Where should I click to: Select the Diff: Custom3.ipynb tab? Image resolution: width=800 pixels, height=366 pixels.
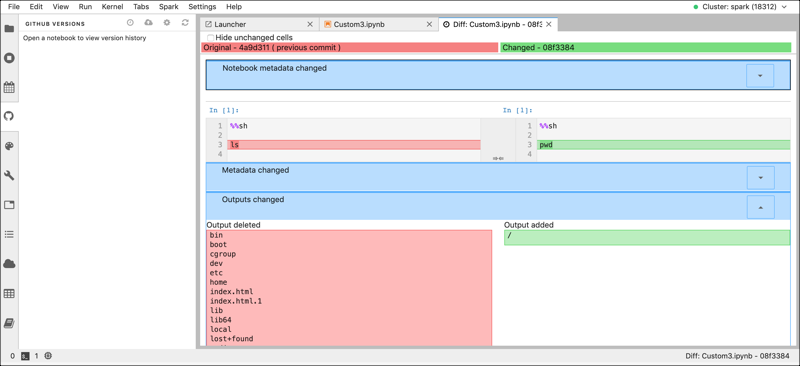click(498, 24)
